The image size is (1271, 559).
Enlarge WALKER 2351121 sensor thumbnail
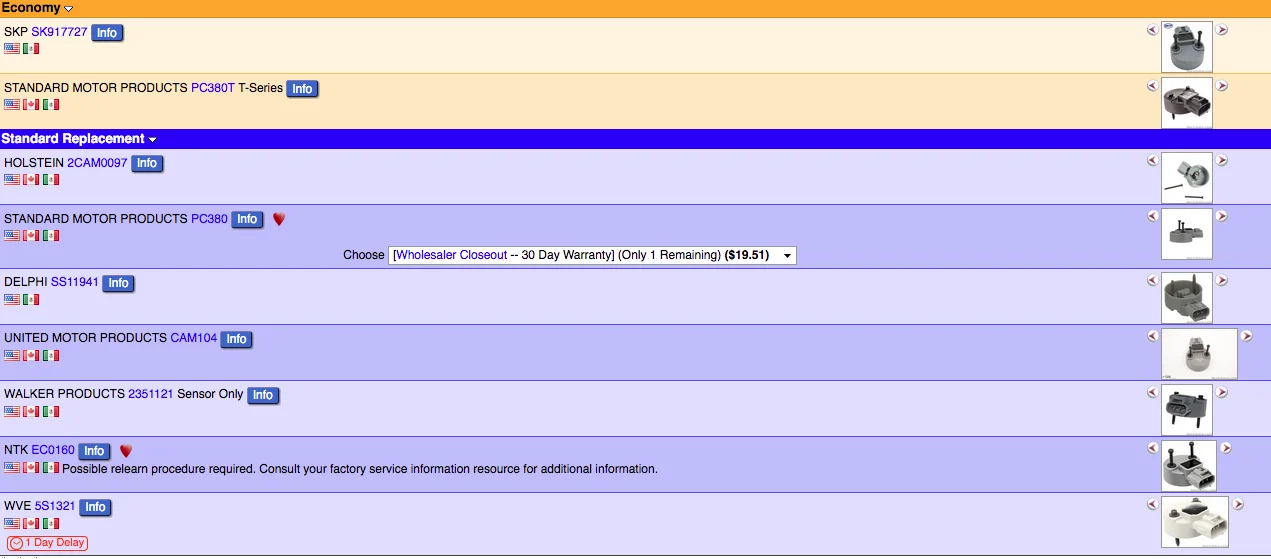(1187, 409)
